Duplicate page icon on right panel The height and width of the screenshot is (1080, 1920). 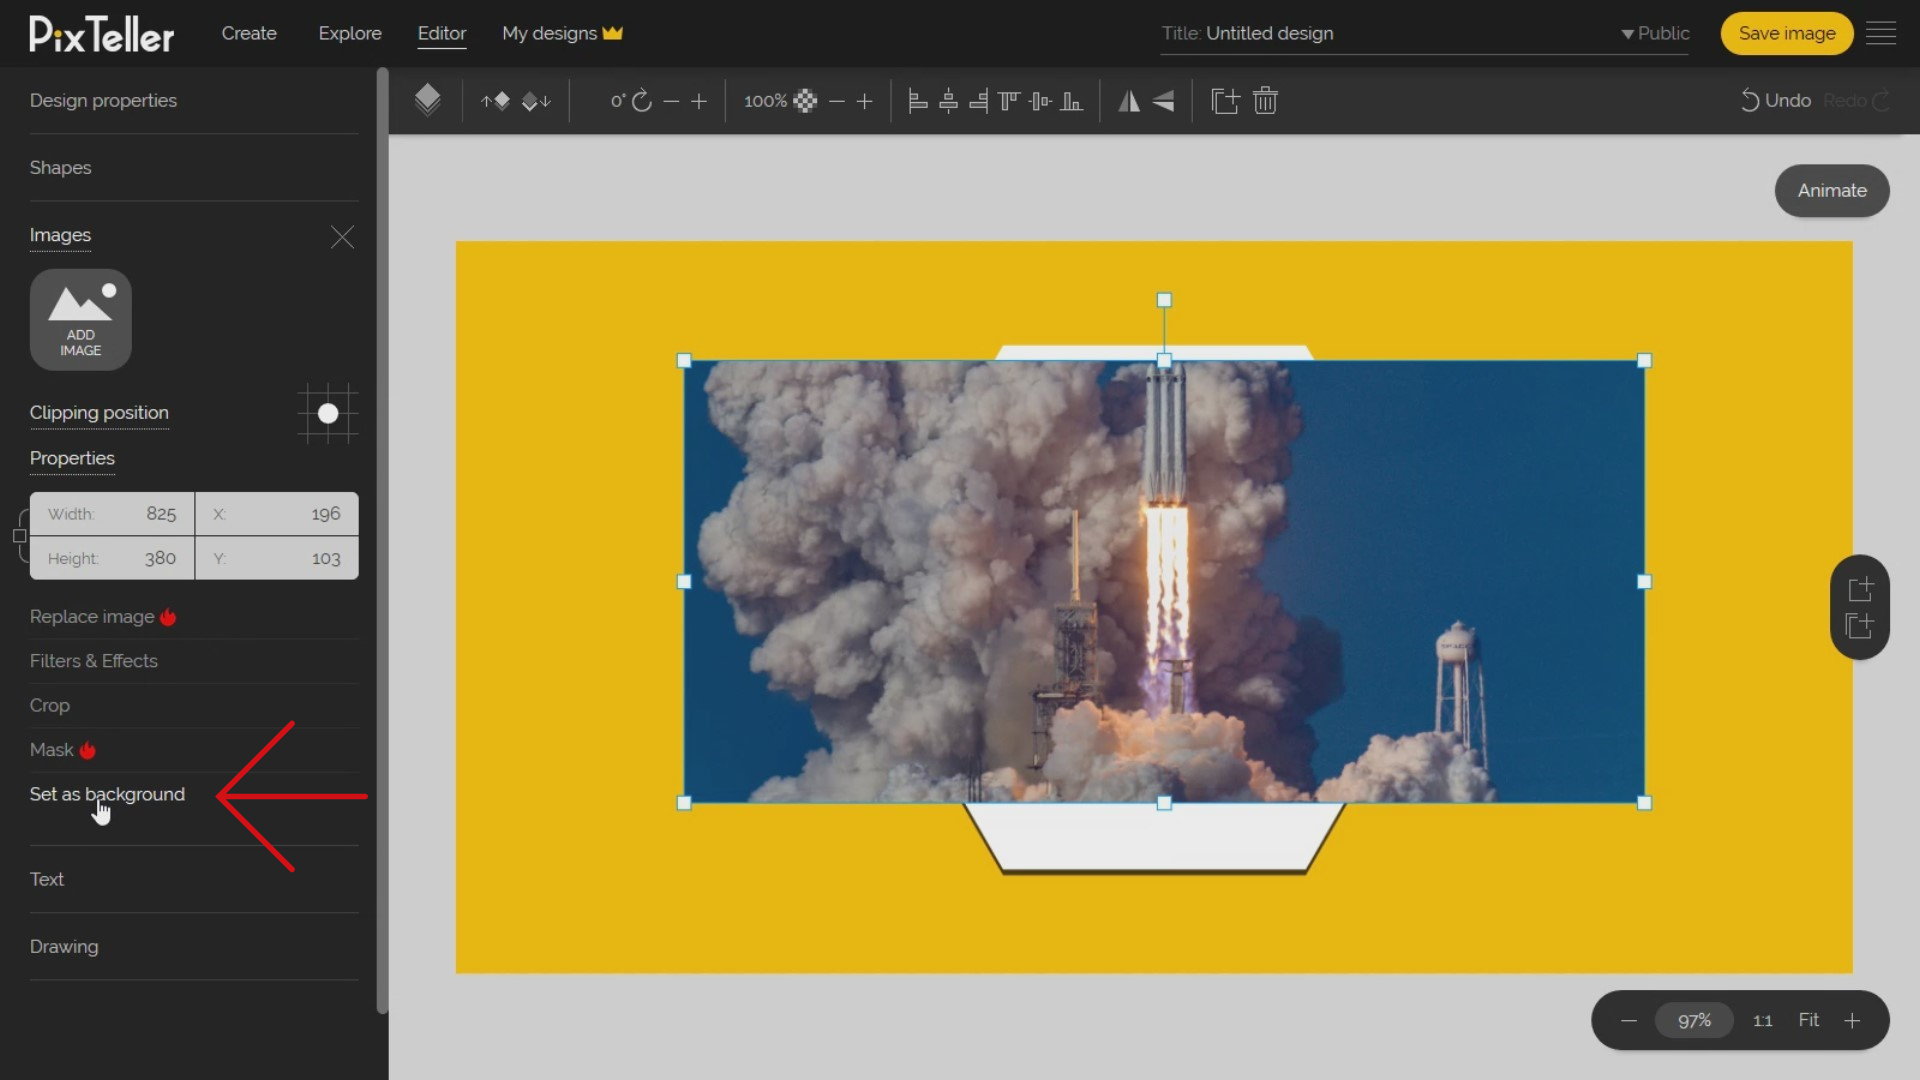pyautogui.click(x=1860, y=626)
